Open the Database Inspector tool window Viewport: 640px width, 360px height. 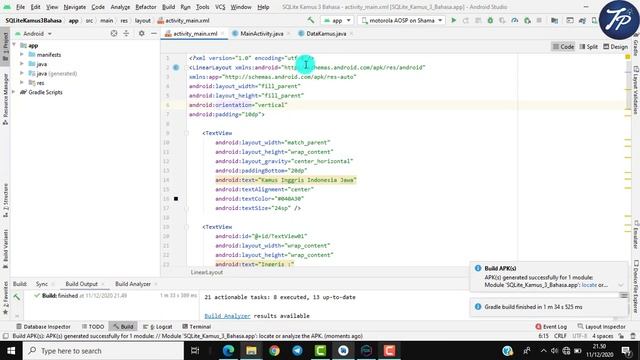click(43, 327)
